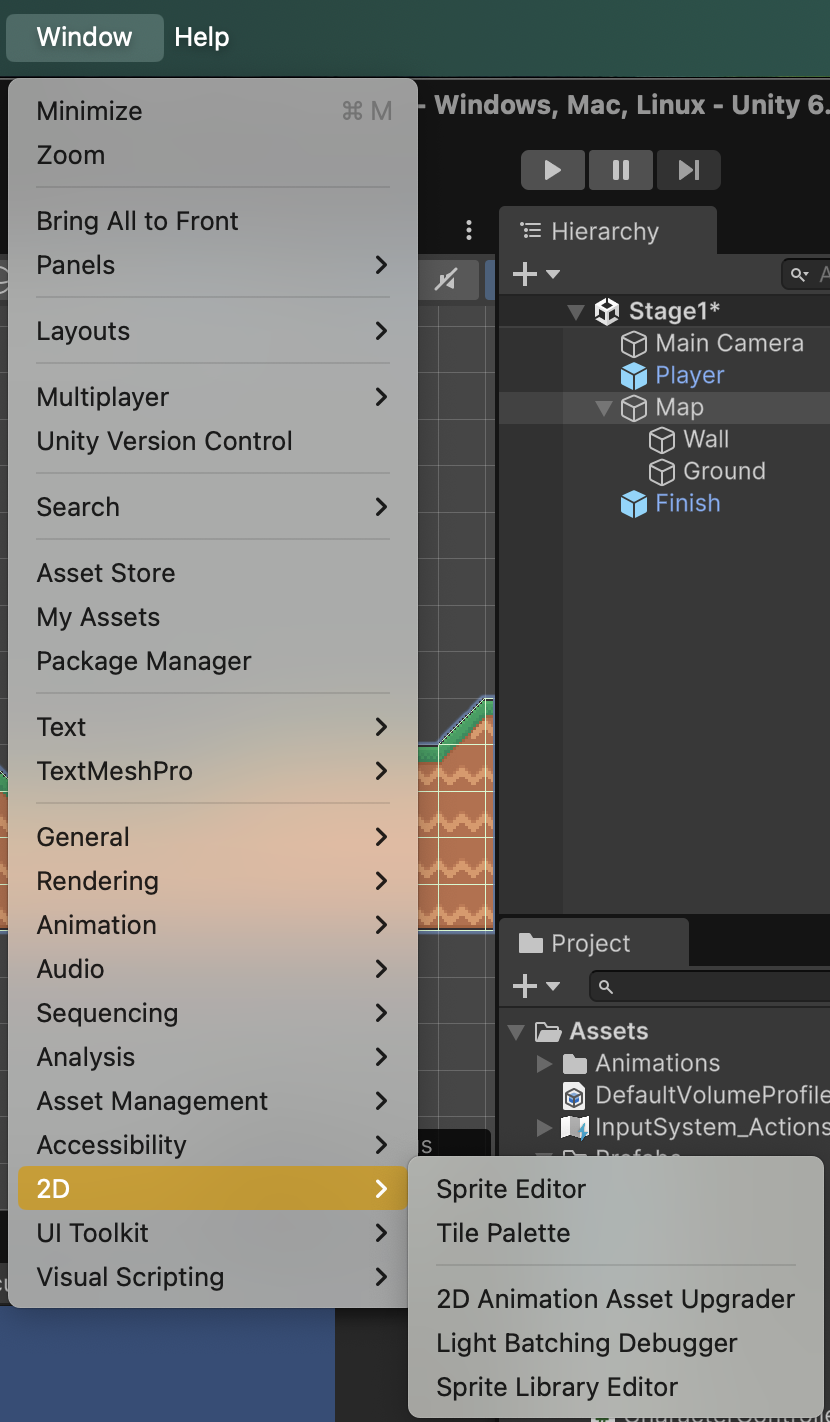Image resolution: width=830 pixels, height=1422 pixels.
Task: Expand the InputSystem_Actions asset
Action: pyautogui.click(x=544, y=1127)
